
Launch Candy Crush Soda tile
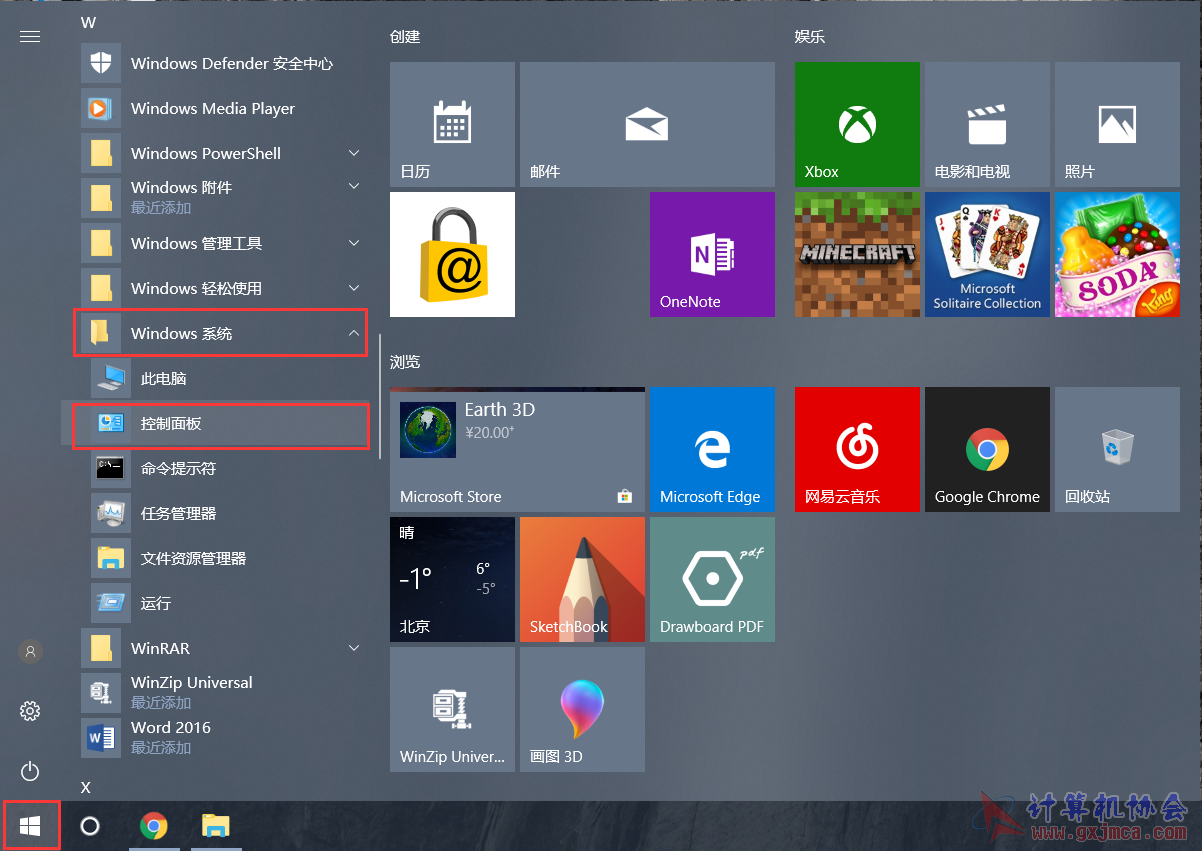click(x=1117, y=254)
